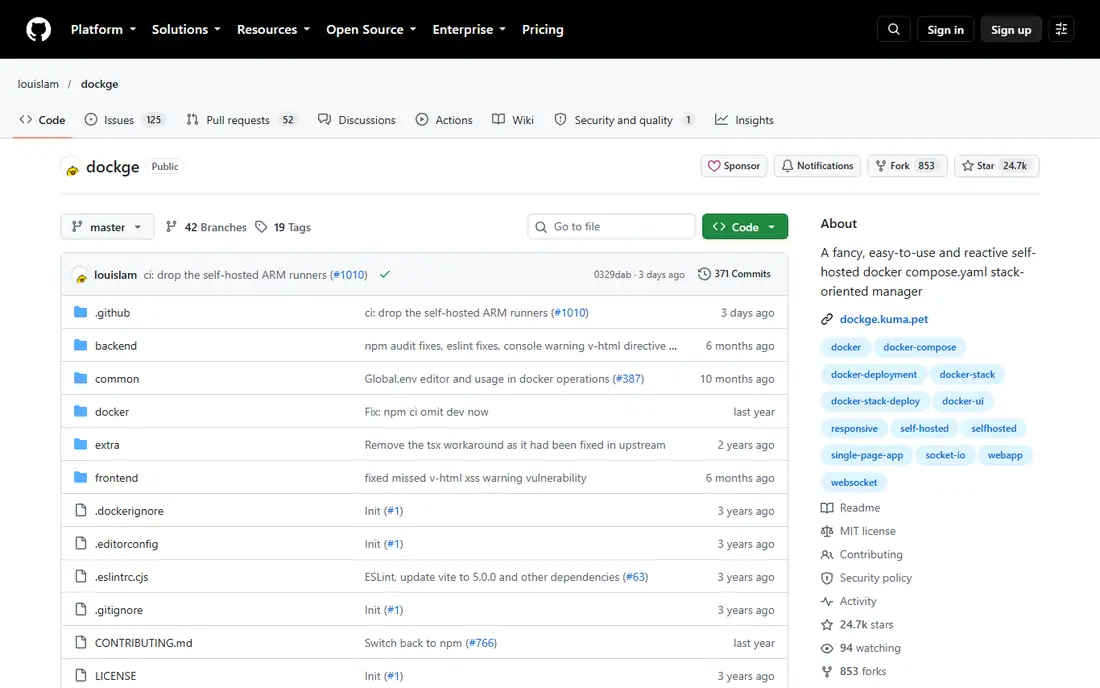Switch to the Security and quality tab
Image resolution: width=1100 pixels, height=688 pixels.
click(x=624, y=120)
